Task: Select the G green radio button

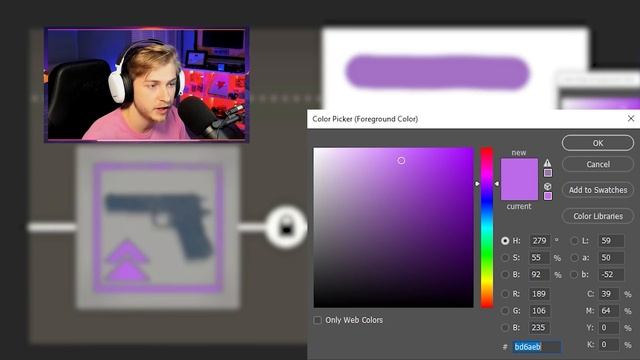Action: coord(505,311)
